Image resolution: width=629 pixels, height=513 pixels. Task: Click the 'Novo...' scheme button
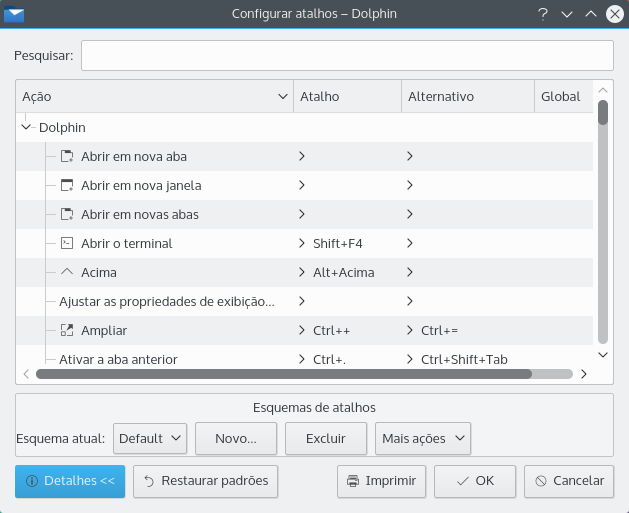(236, 438)
